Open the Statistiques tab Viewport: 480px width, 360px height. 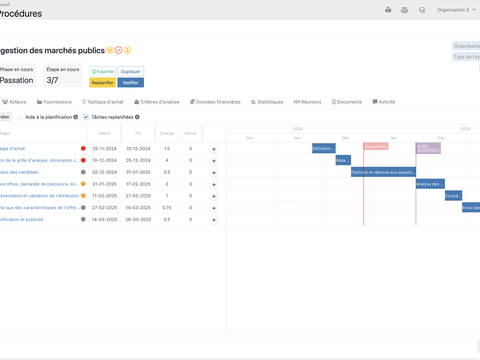(267, 102)
